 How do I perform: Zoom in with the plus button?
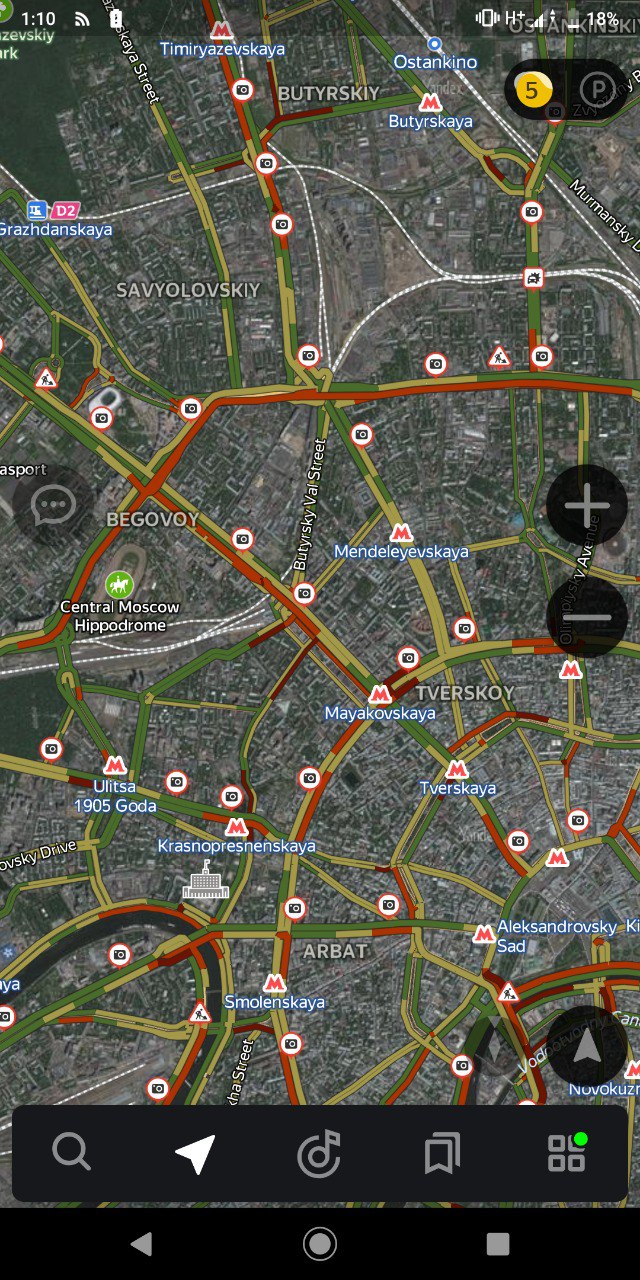pos(587,506)
